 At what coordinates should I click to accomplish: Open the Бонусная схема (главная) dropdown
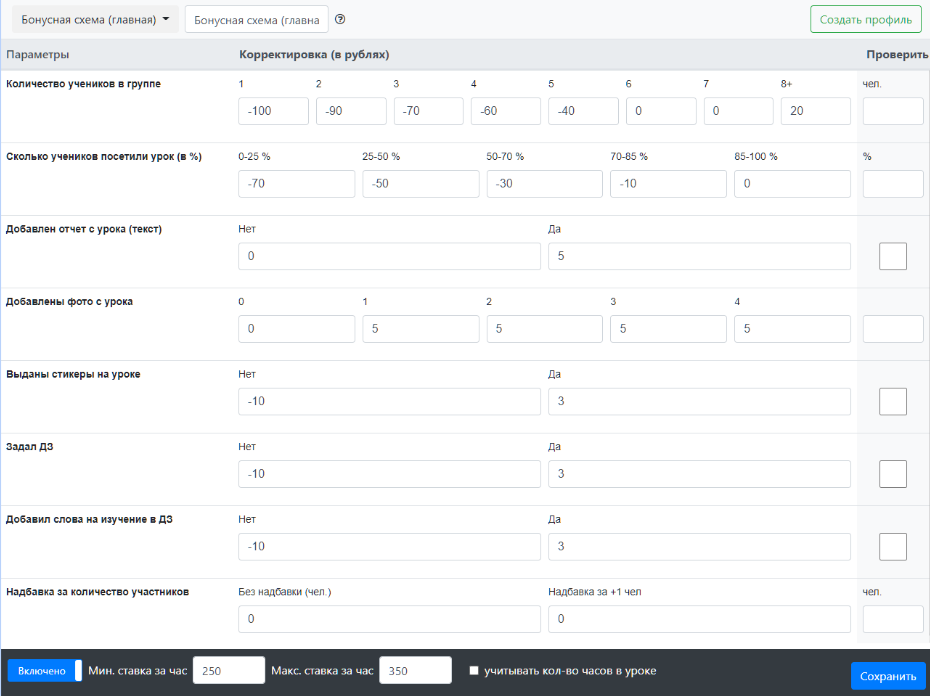click(95, 20)
